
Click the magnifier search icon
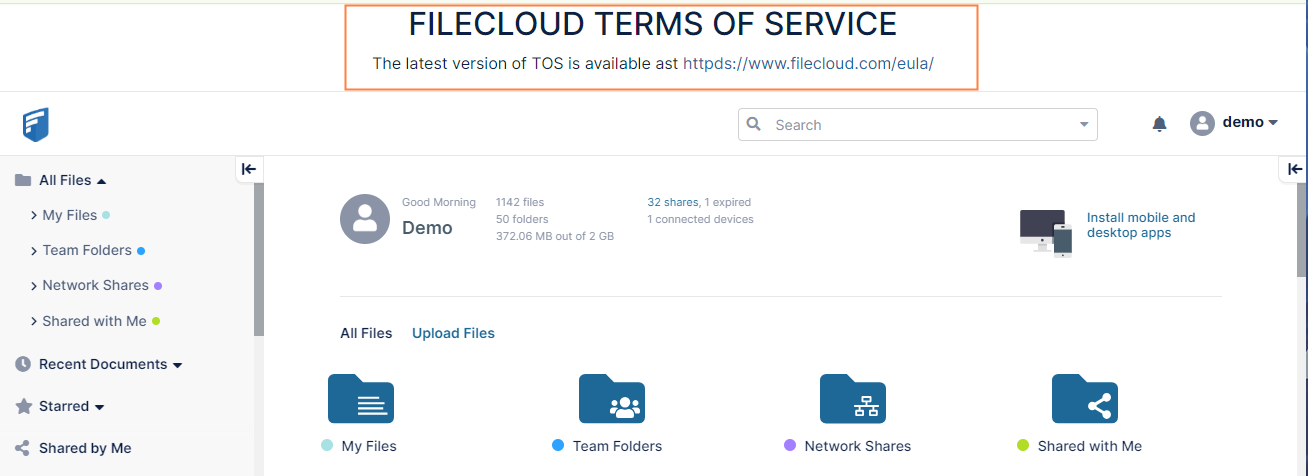754,124
